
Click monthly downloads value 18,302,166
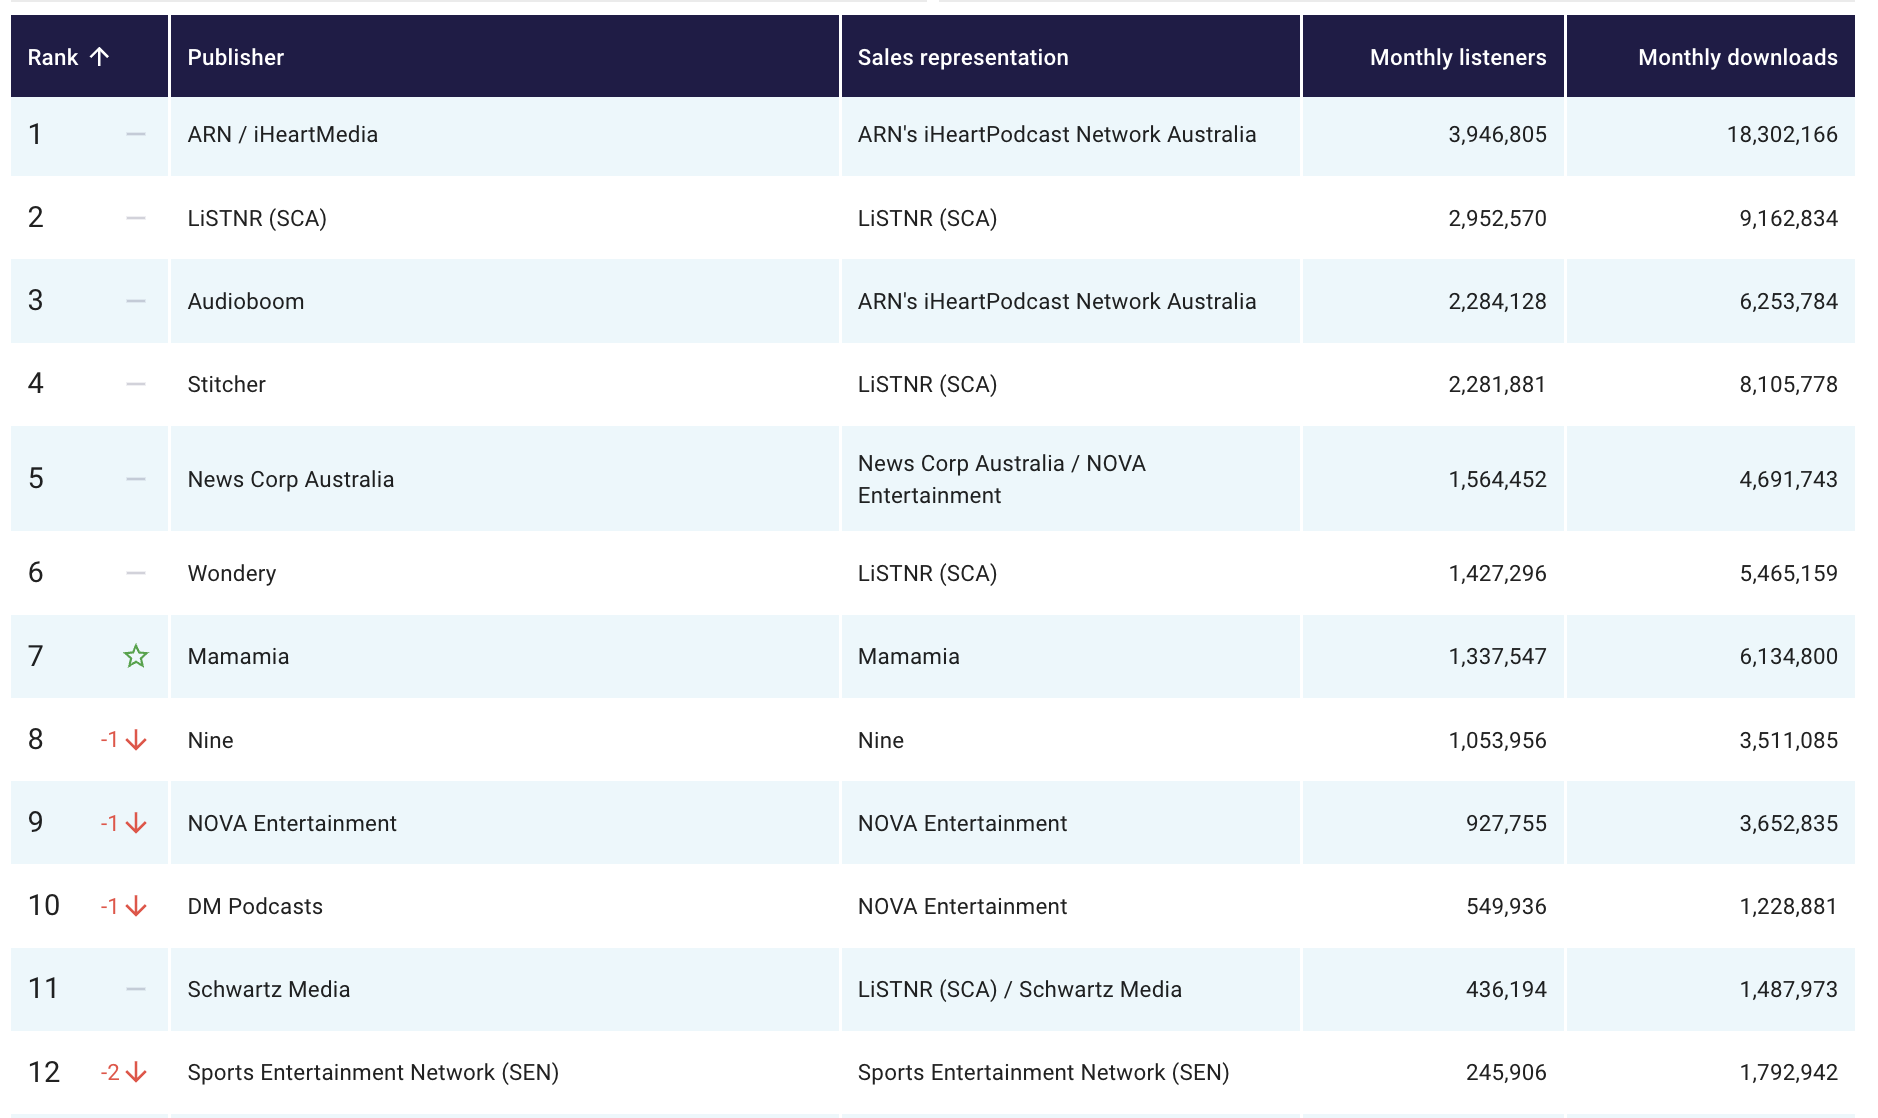(1782, 134)
